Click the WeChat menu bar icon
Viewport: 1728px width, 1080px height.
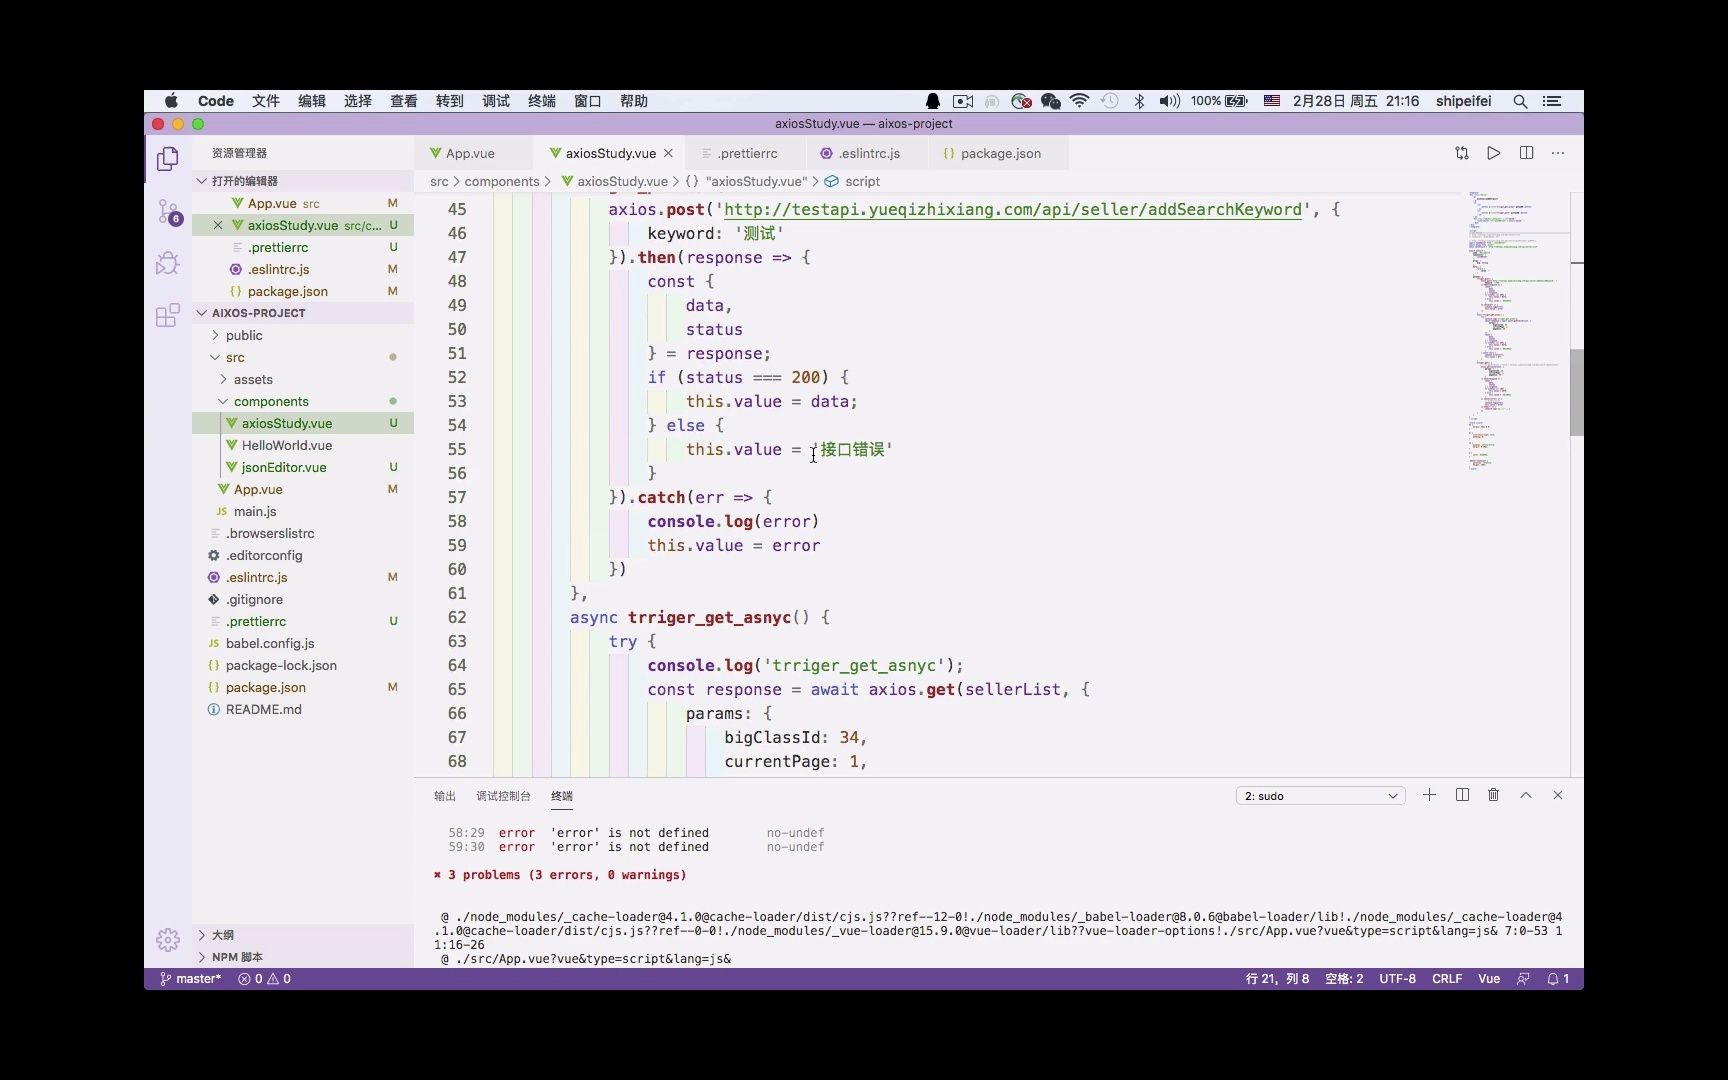[1050, 101]
